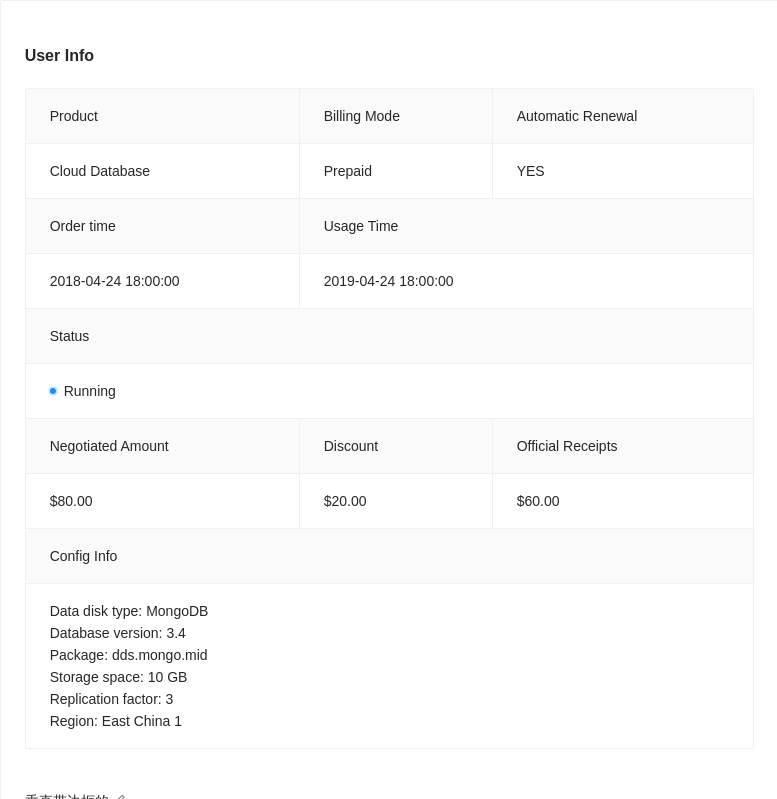Click the Config Info header cell

(83, 556)
